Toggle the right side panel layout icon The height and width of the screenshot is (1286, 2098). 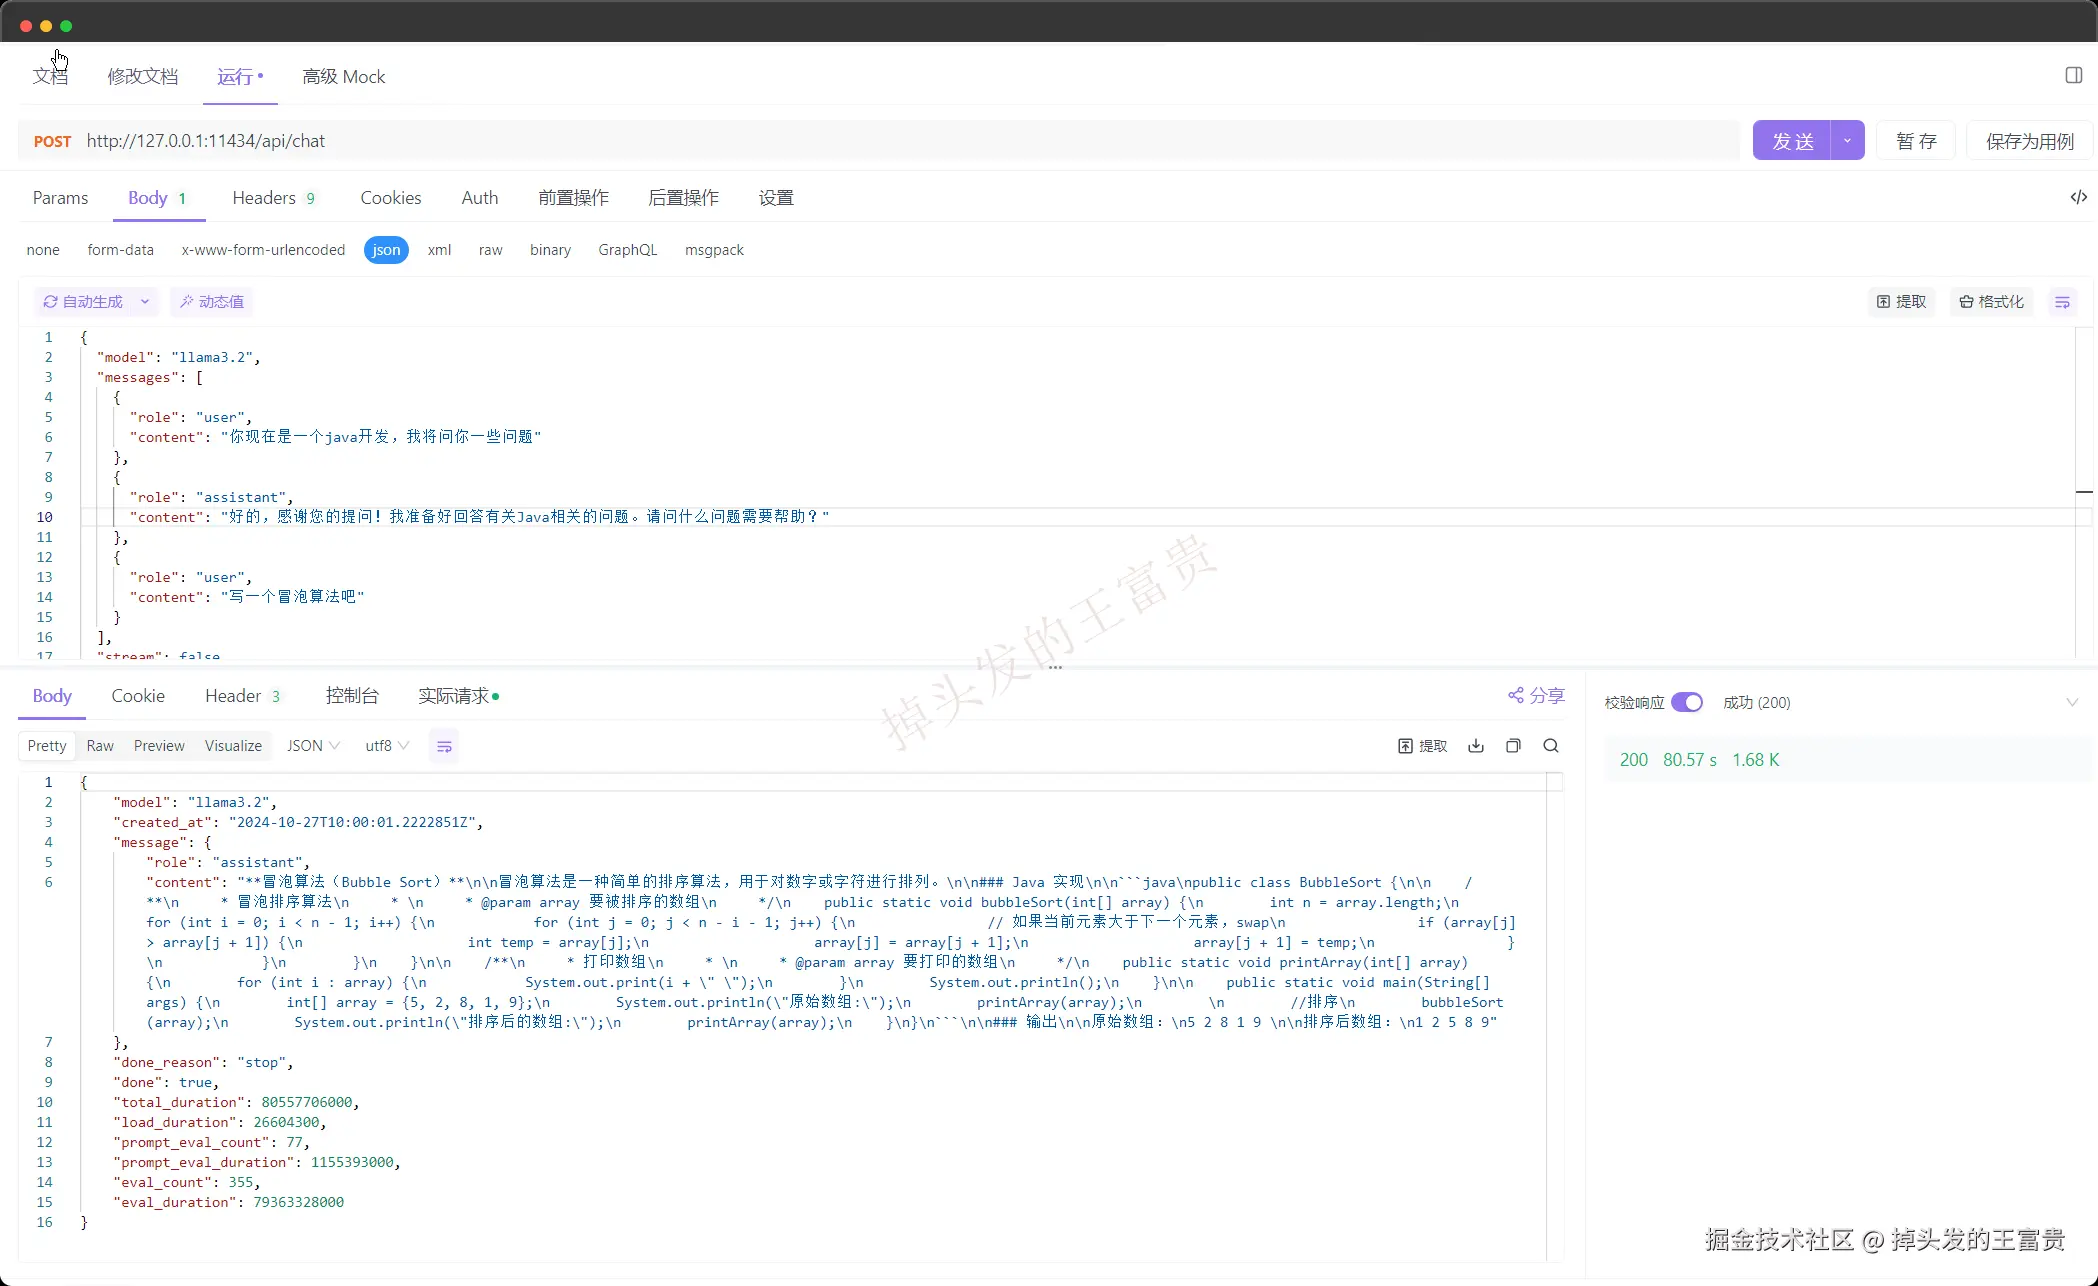(x=2073, y=76)
